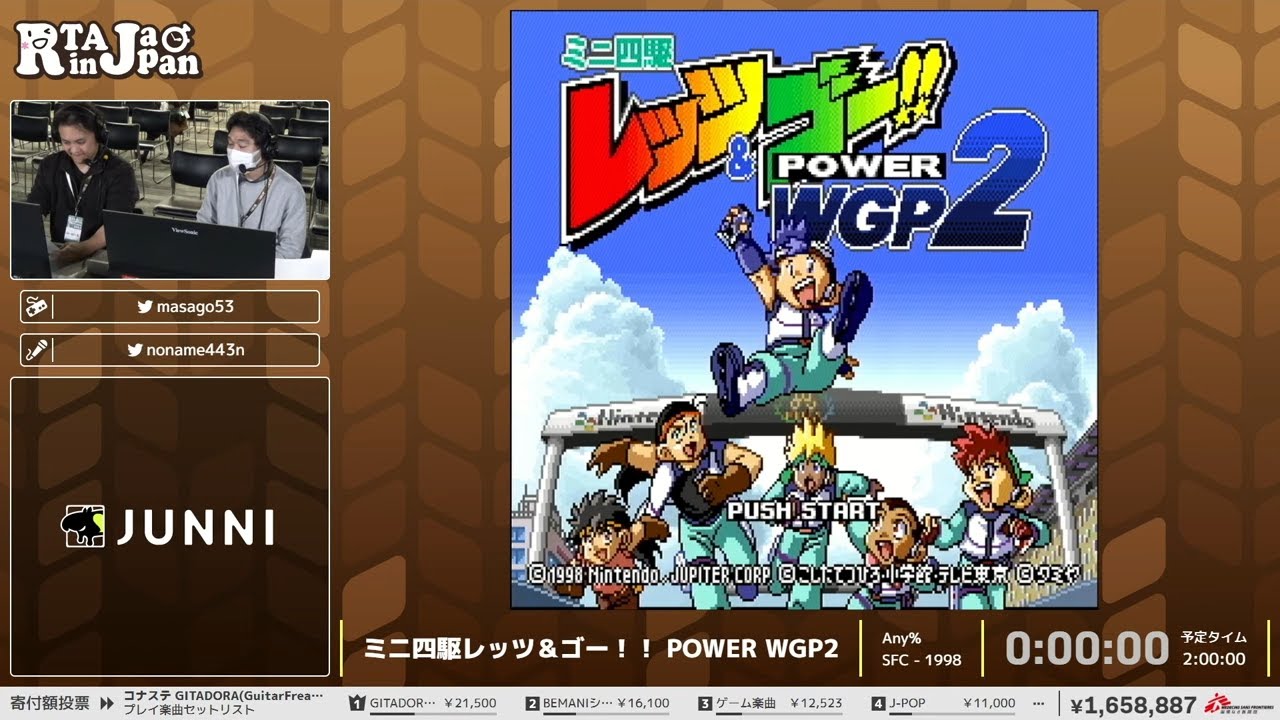The width and height of the screenshot is (1280, 720).
Task: Click the double-arrow icon after 寄付額投票
Action: 107,703
